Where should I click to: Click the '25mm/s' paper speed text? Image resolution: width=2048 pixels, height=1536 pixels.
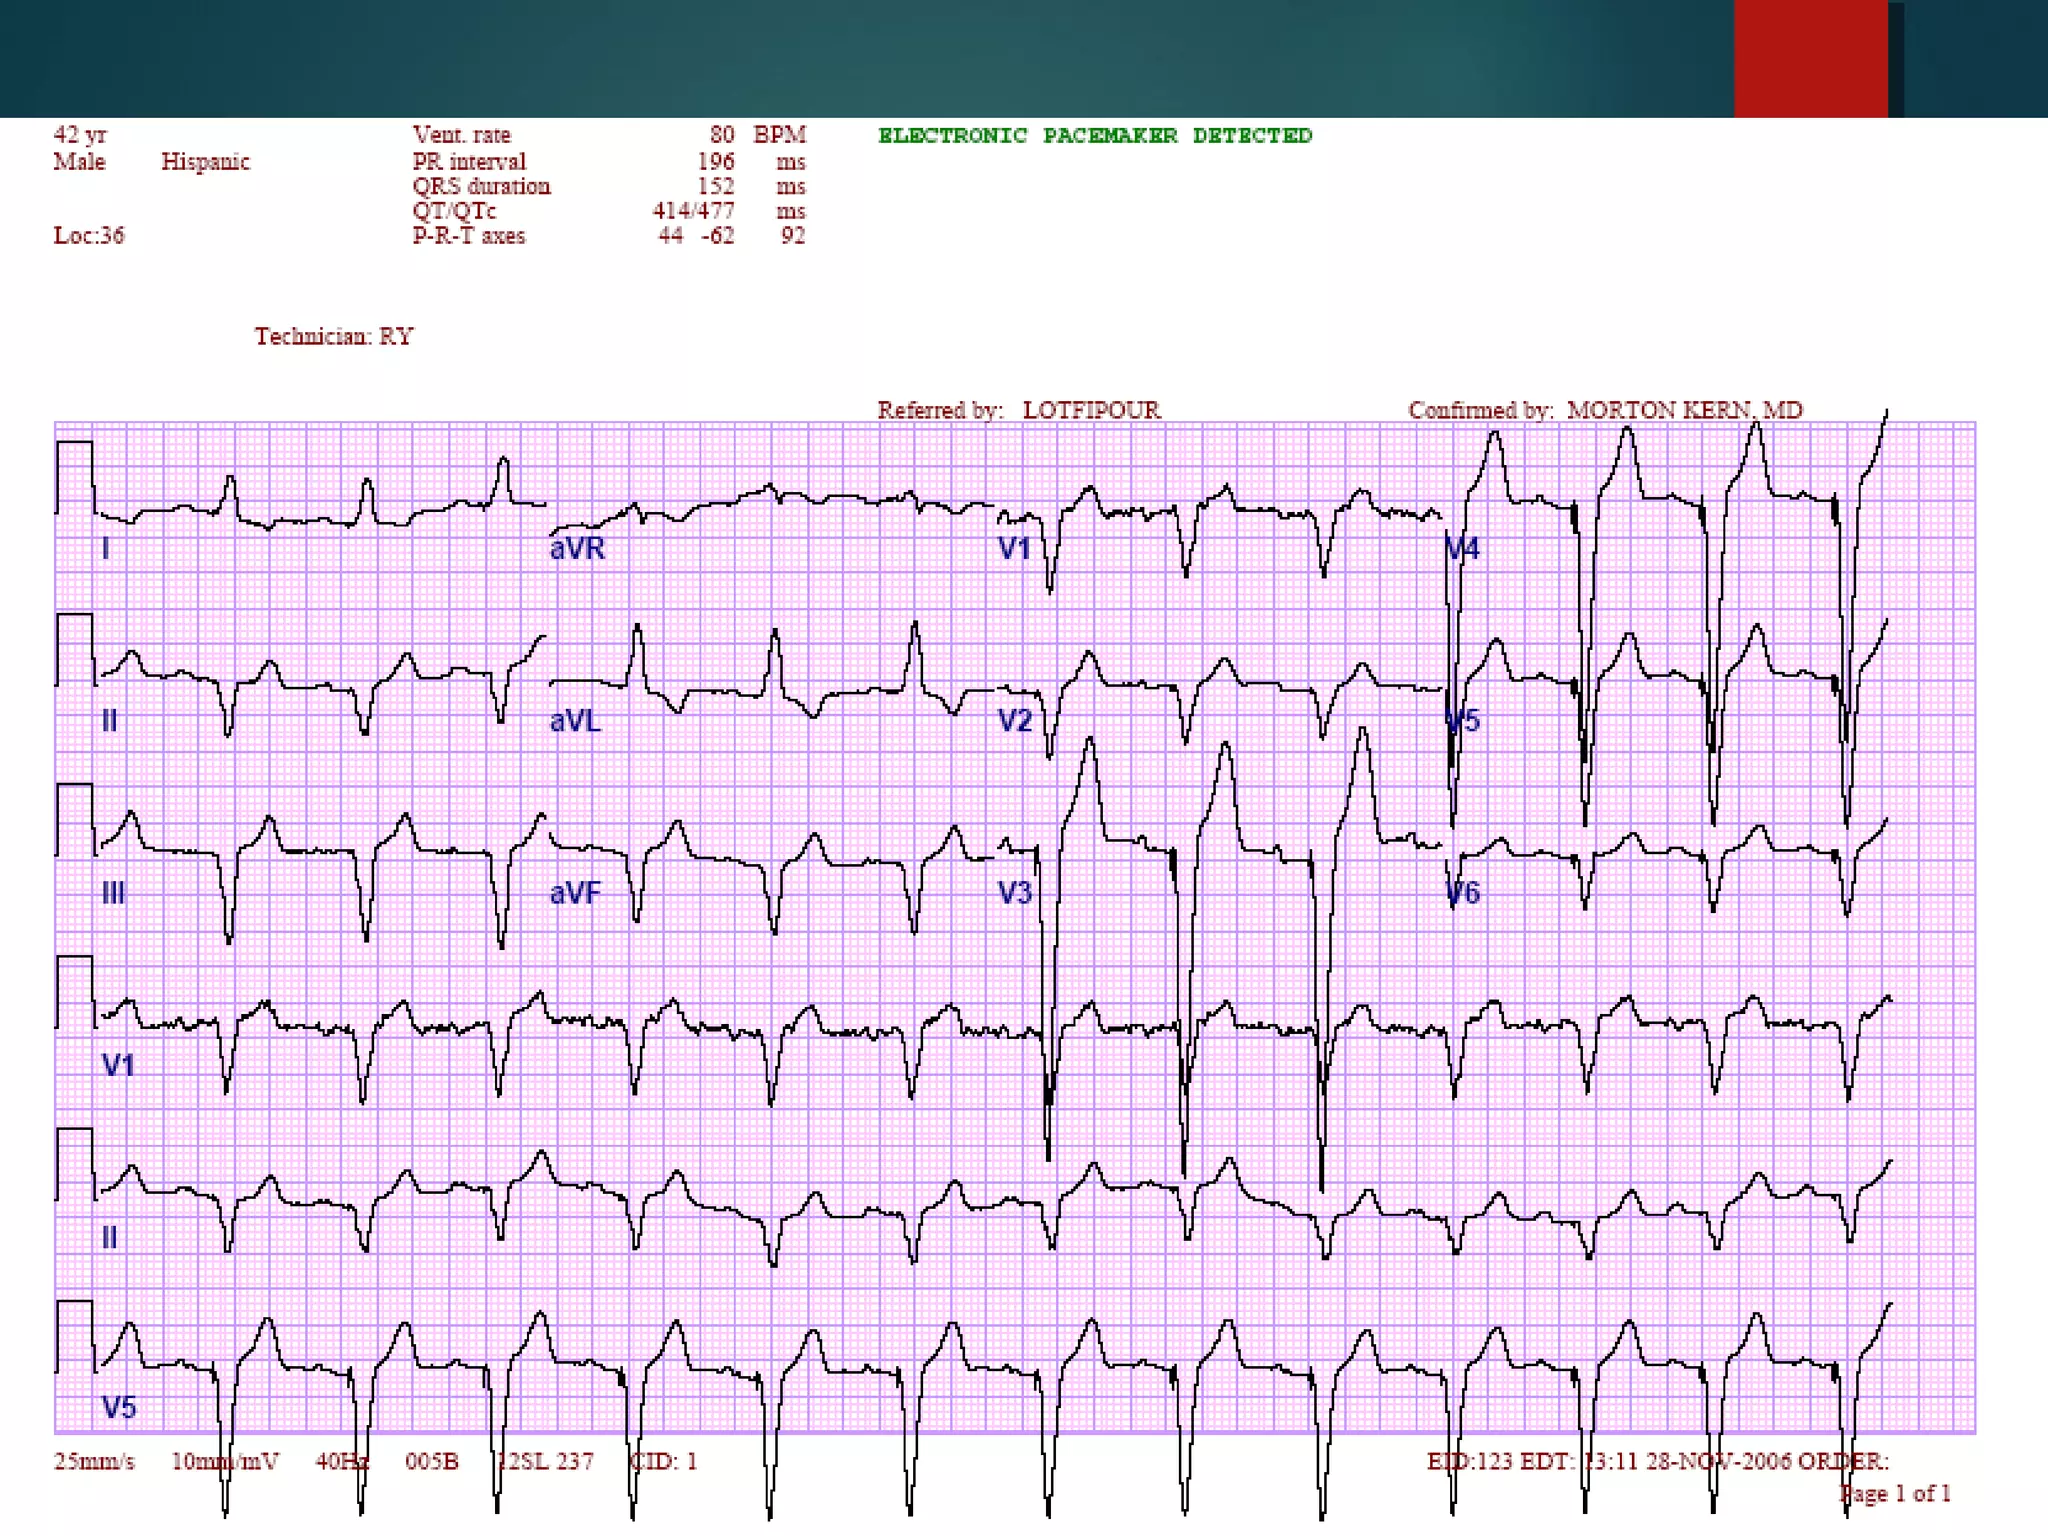click(x=94, y=1461)
